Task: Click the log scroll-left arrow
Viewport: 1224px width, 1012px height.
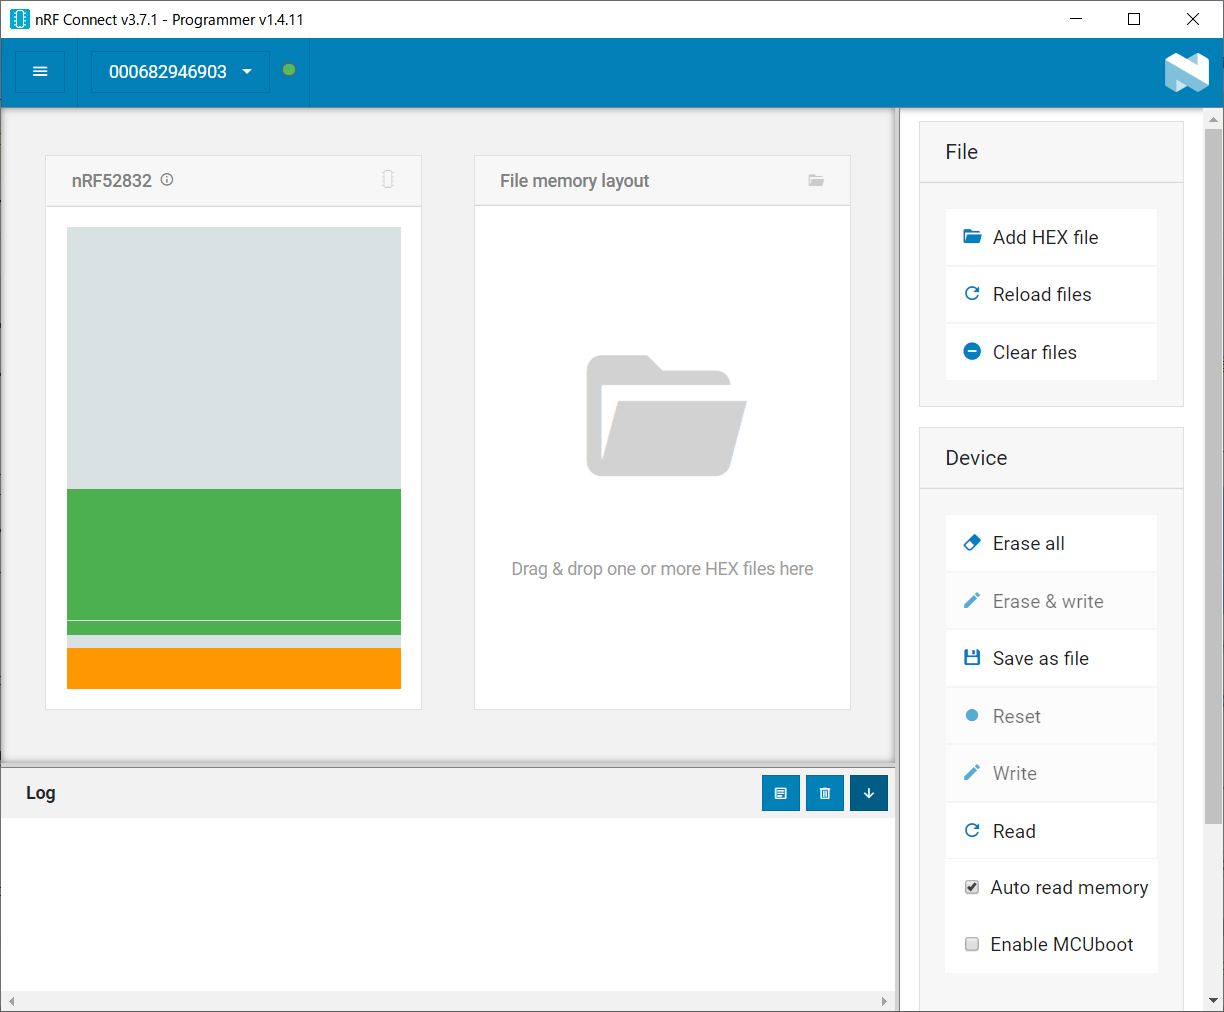Action: click(x=11, y=1001)
